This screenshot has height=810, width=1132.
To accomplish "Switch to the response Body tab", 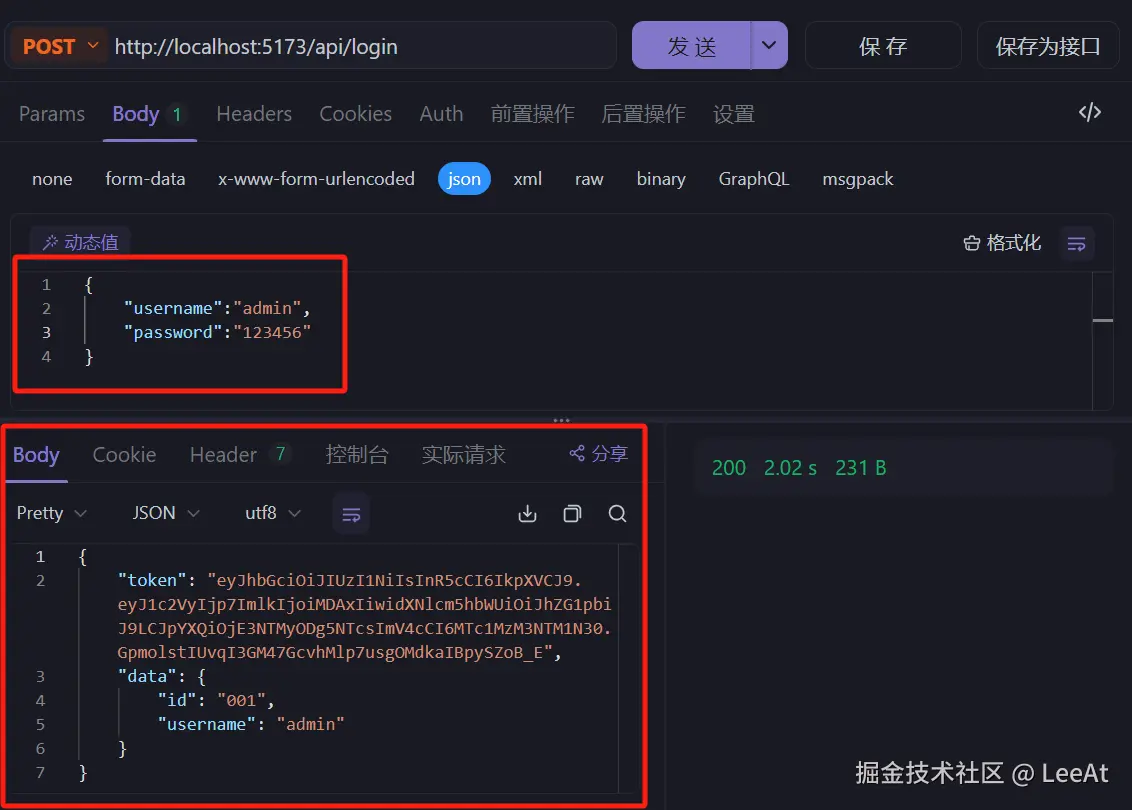I will point(36,455).
